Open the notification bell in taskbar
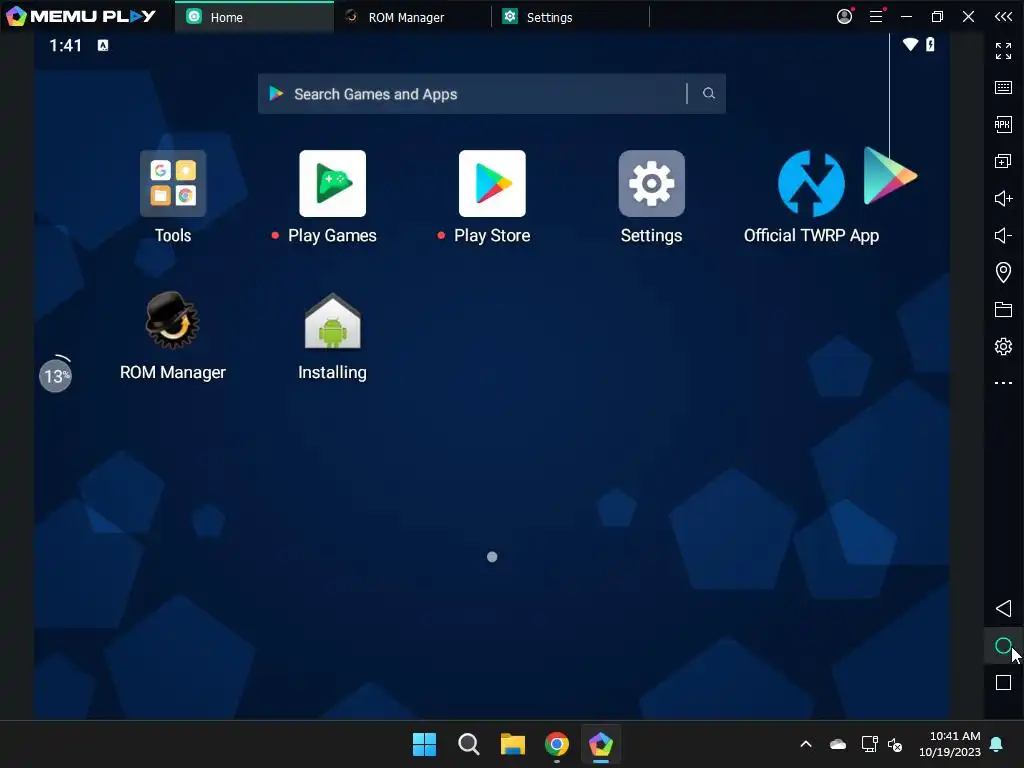 997,744
